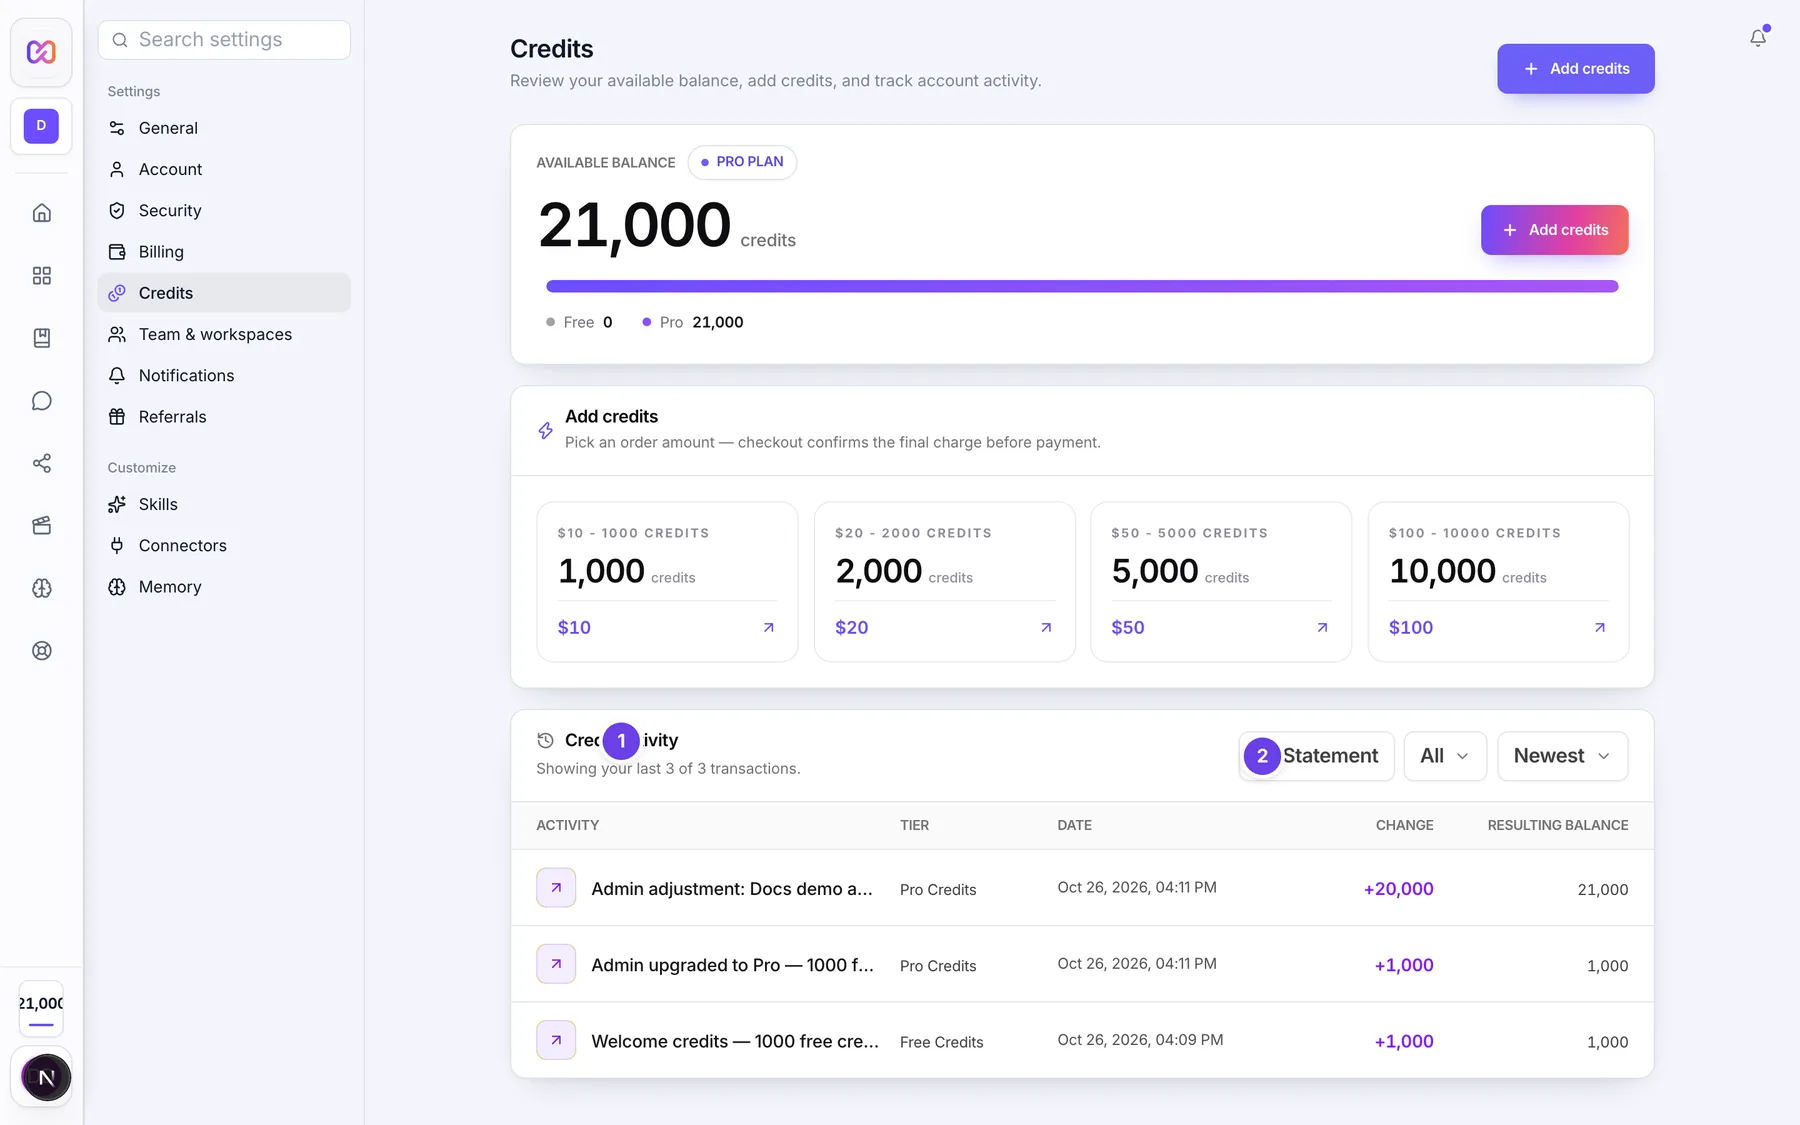The width and height of the screenshot is (1800, 1125).
Task: Select the 1,000 credits package card
Action: click(x=667, y=581)
